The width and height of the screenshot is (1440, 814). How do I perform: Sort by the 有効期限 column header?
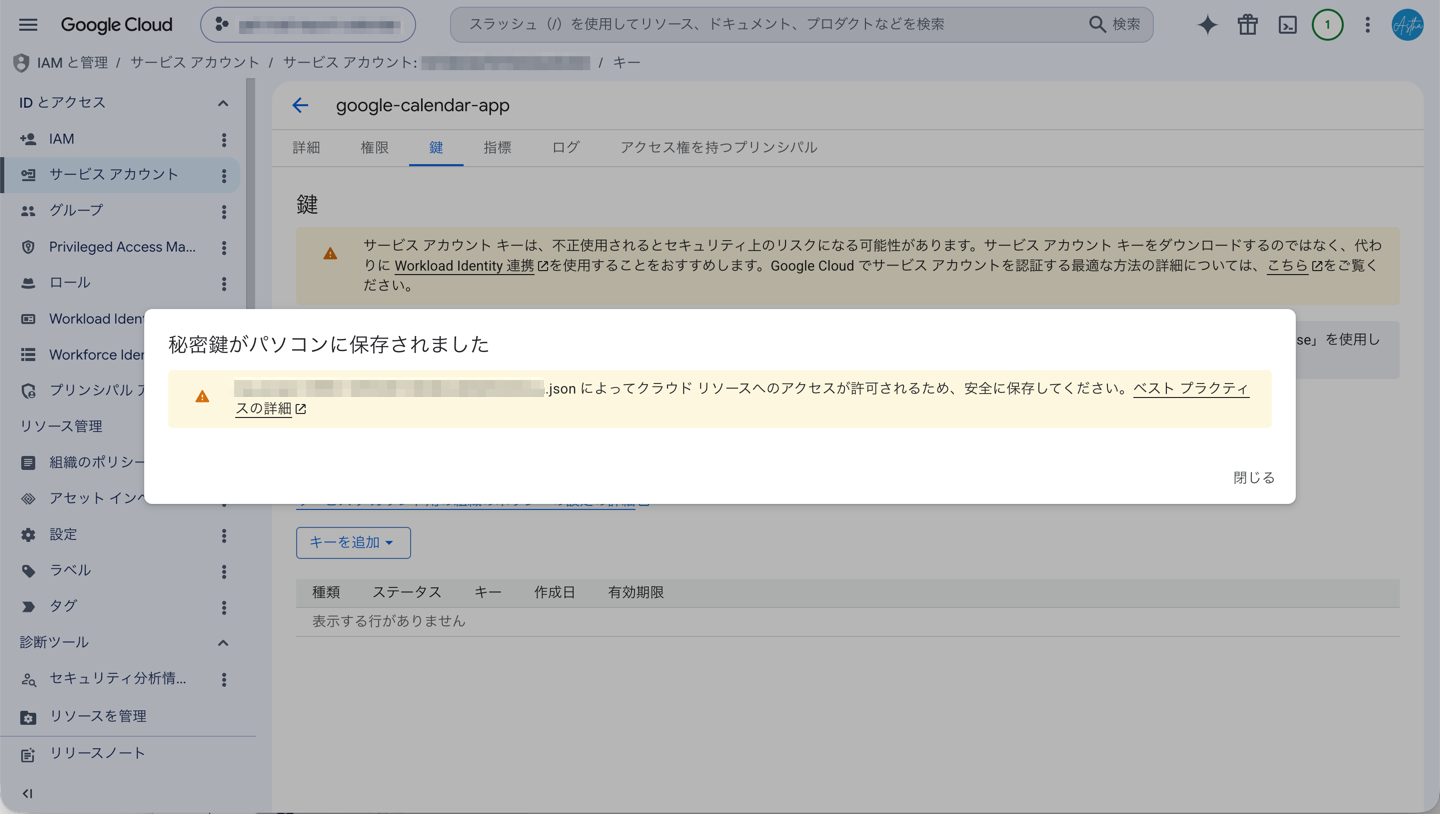point(636,592)
